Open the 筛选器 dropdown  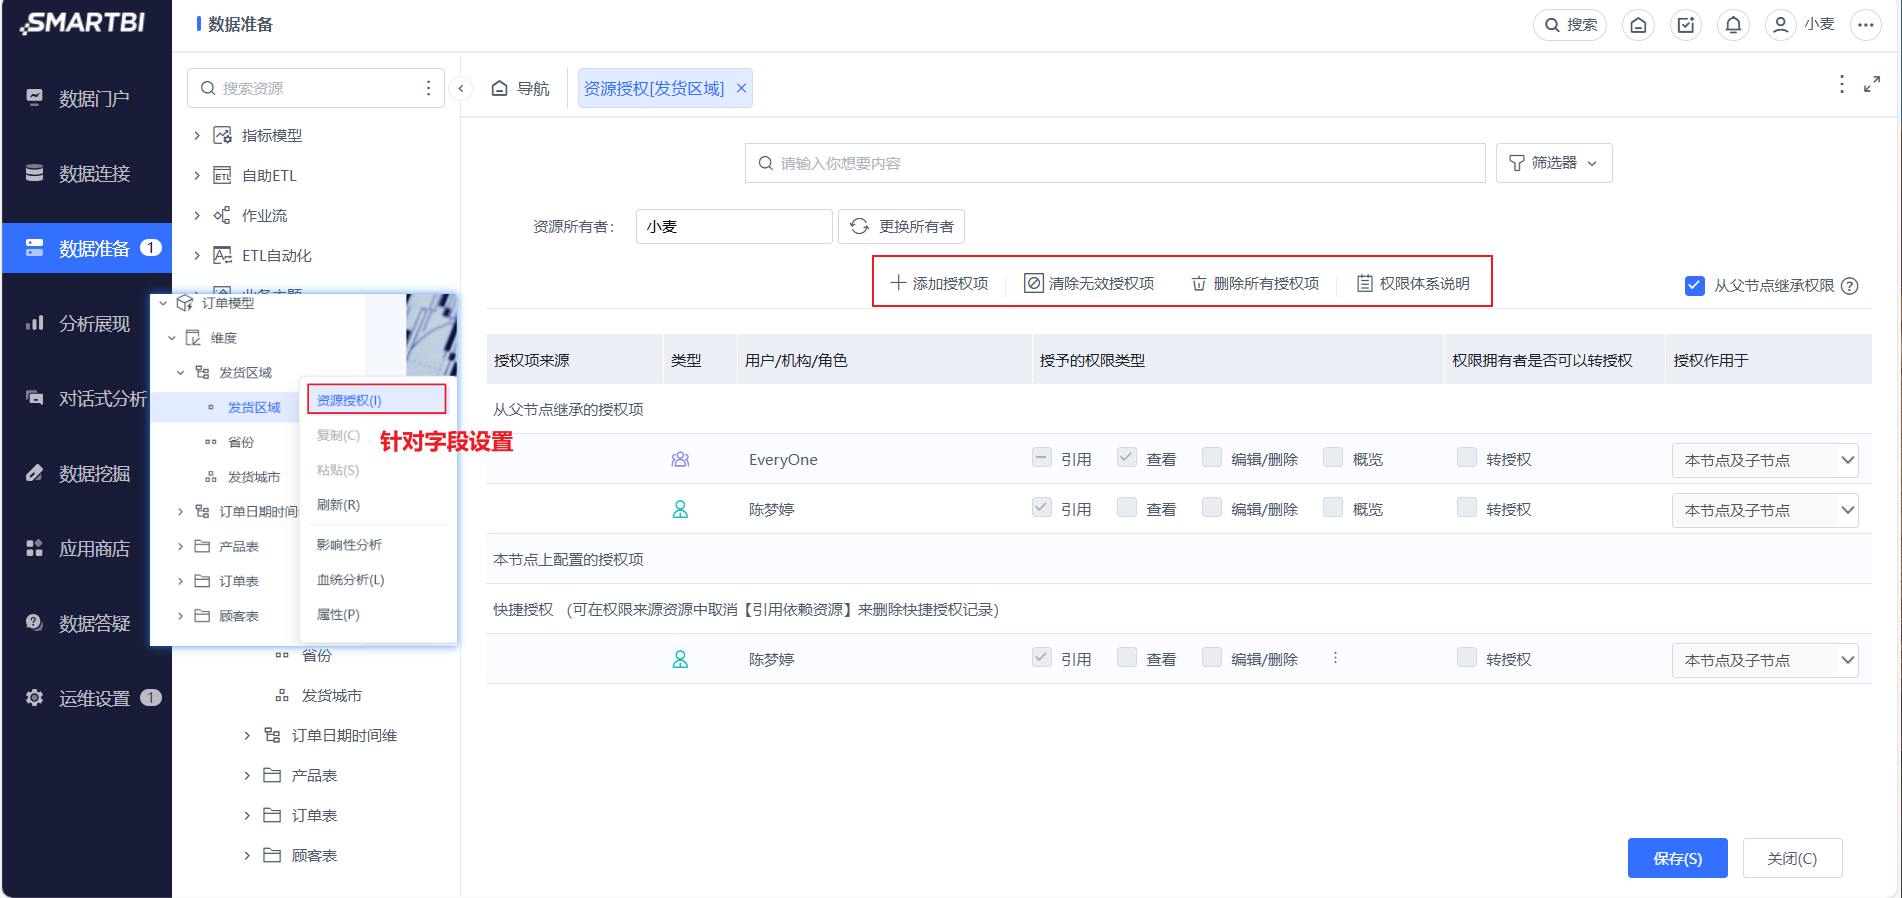coord(1554,163)
